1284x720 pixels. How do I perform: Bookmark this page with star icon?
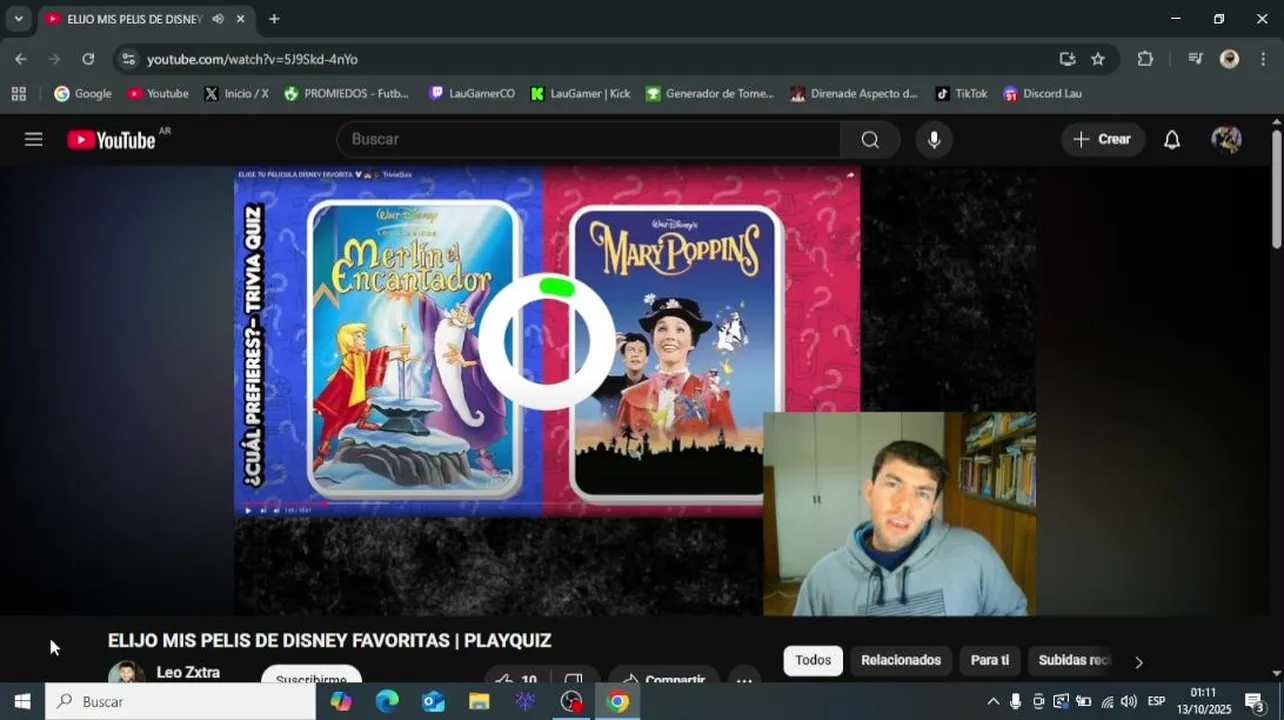pos(1098,59)
